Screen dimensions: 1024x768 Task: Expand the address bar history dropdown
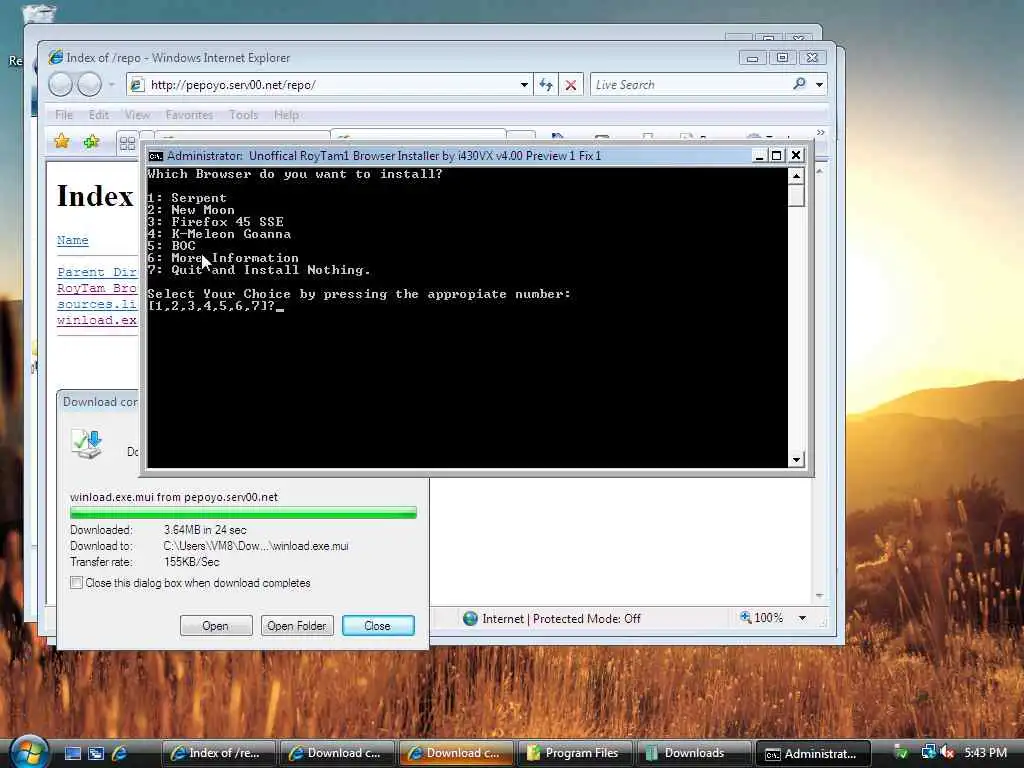[x=524, y=85]
